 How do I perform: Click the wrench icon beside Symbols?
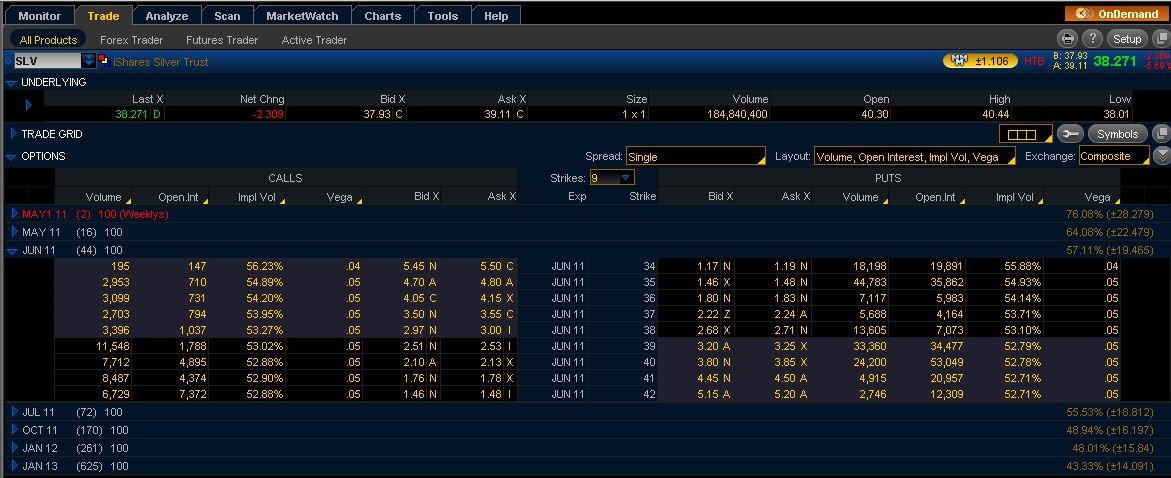pos(1069,134)
